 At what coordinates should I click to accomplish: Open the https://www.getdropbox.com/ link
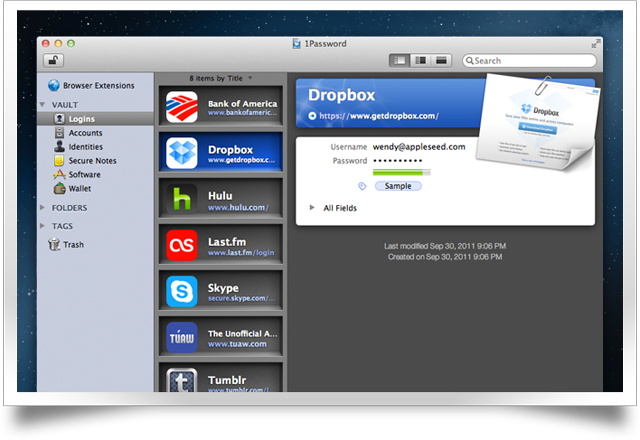point(379,116)
